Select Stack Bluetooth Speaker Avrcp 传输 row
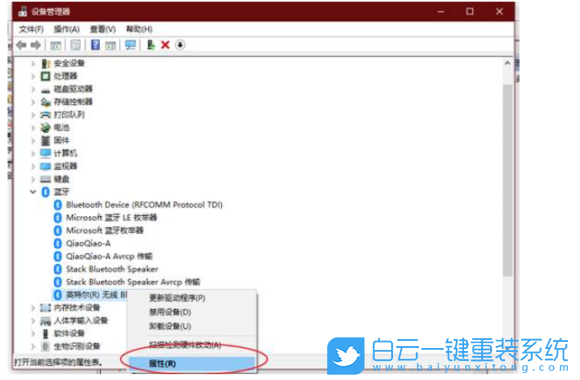580x380 pixels. coord(133,282)
